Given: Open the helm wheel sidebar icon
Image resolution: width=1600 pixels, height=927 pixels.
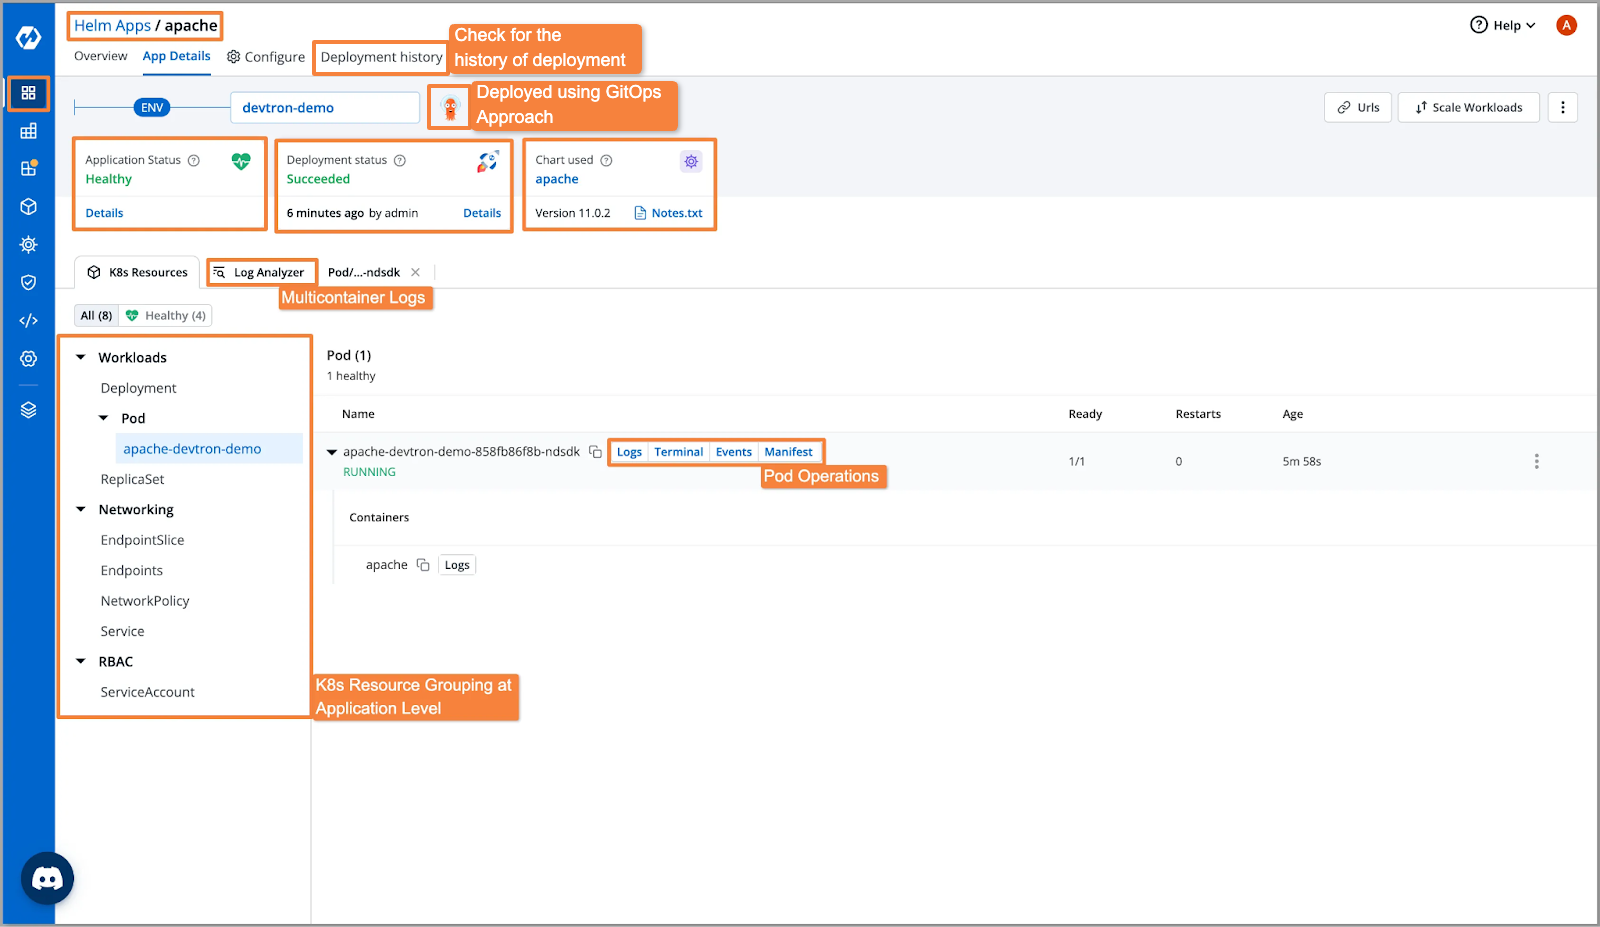Looking at the screenshot, I should (28, 244).
